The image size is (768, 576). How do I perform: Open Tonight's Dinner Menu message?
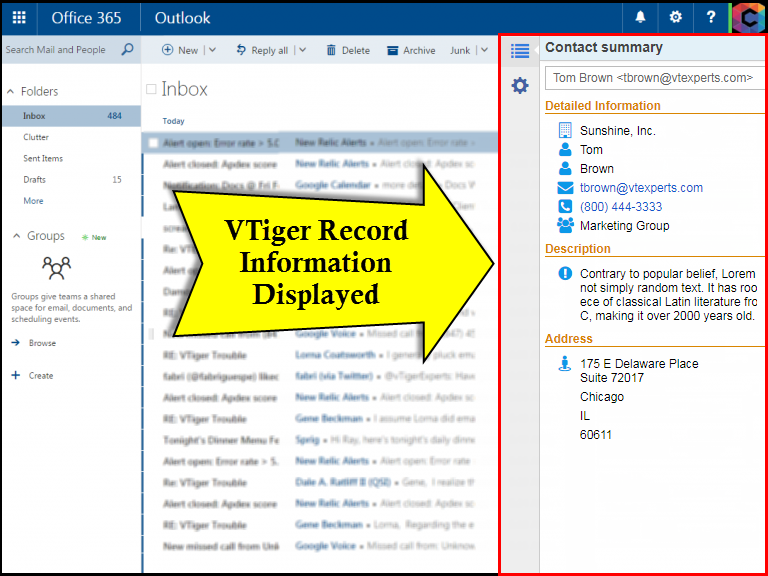319,440
